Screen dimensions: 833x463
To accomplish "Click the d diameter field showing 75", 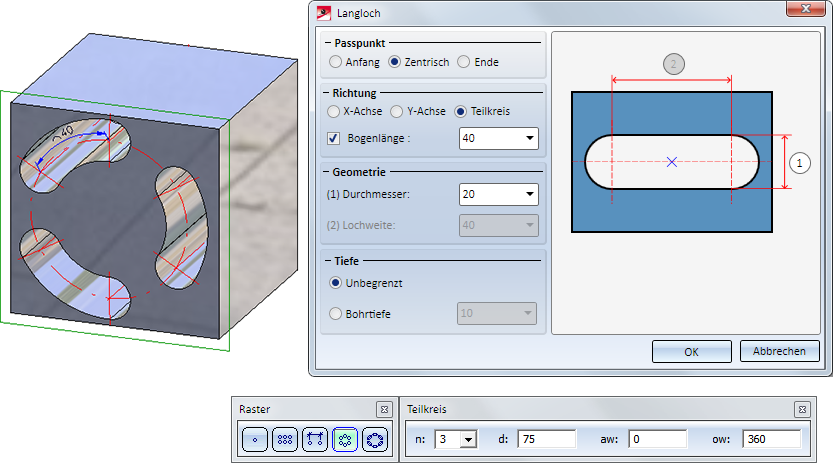I will [x=547, y=439].
